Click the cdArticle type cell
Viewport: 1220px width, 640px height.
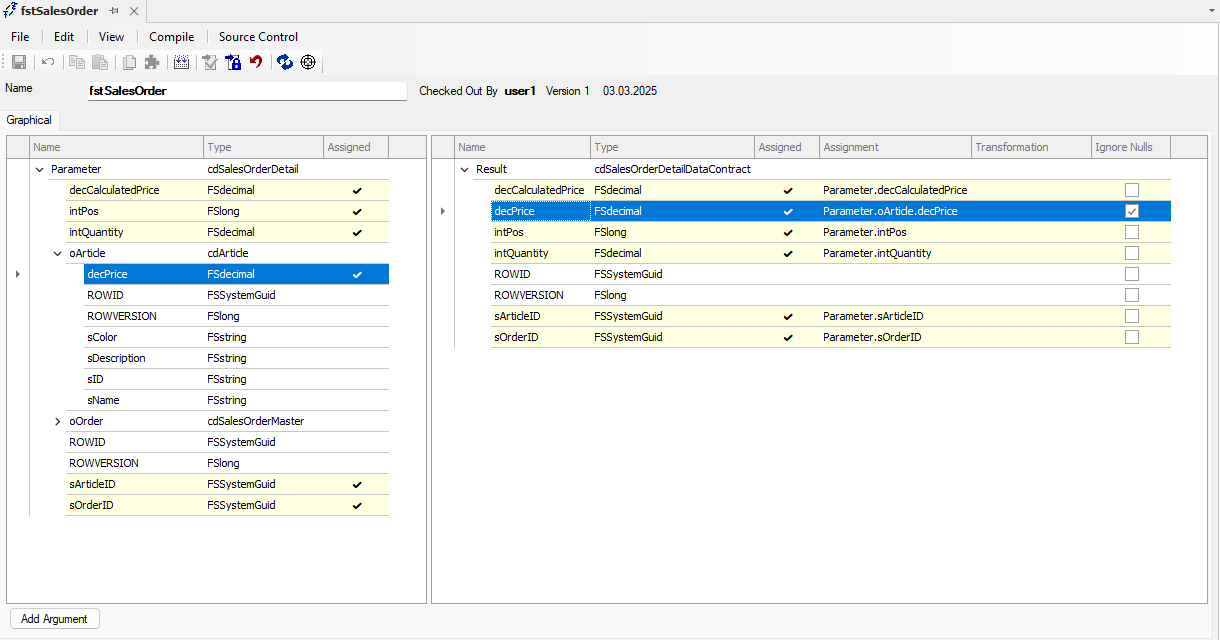point(264,253)
